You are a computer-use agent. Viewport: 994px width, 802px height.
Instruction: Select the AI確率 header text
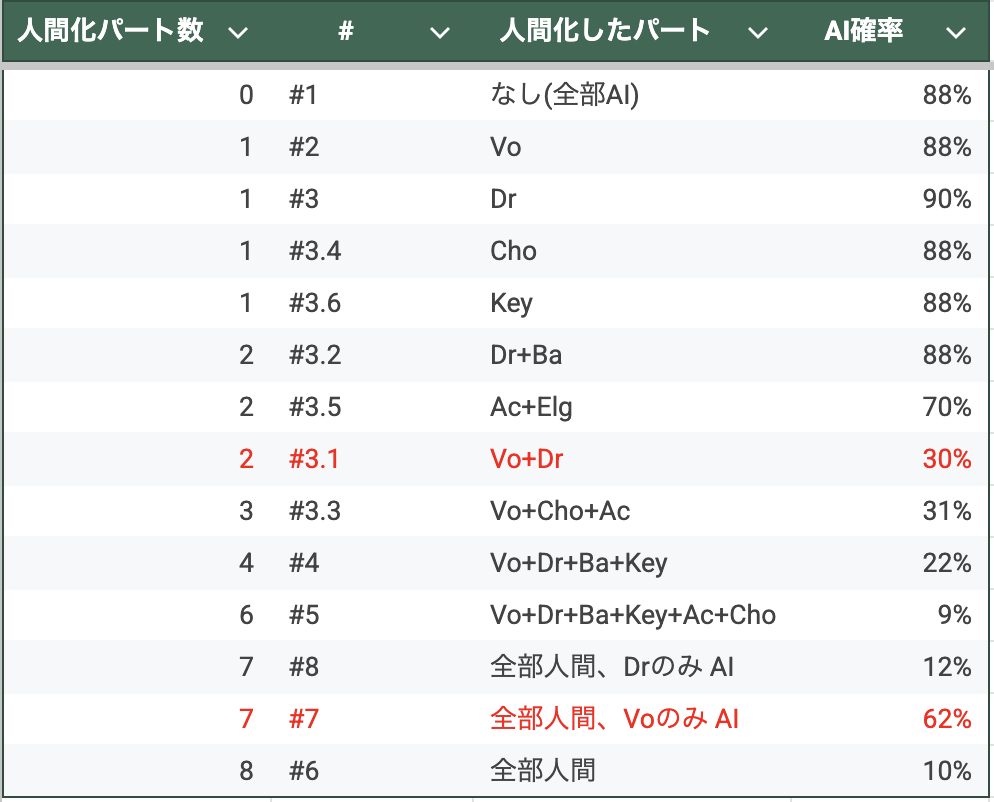(863, 30)
